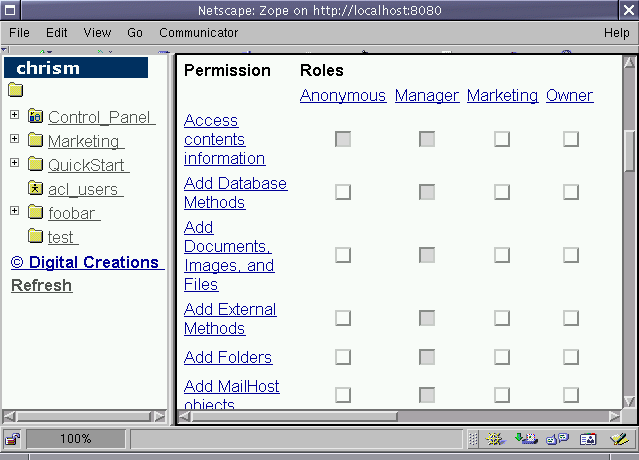Click the 100% progress indicator
This screenshot has width=639, height=460.
click(x=76, y=439)
